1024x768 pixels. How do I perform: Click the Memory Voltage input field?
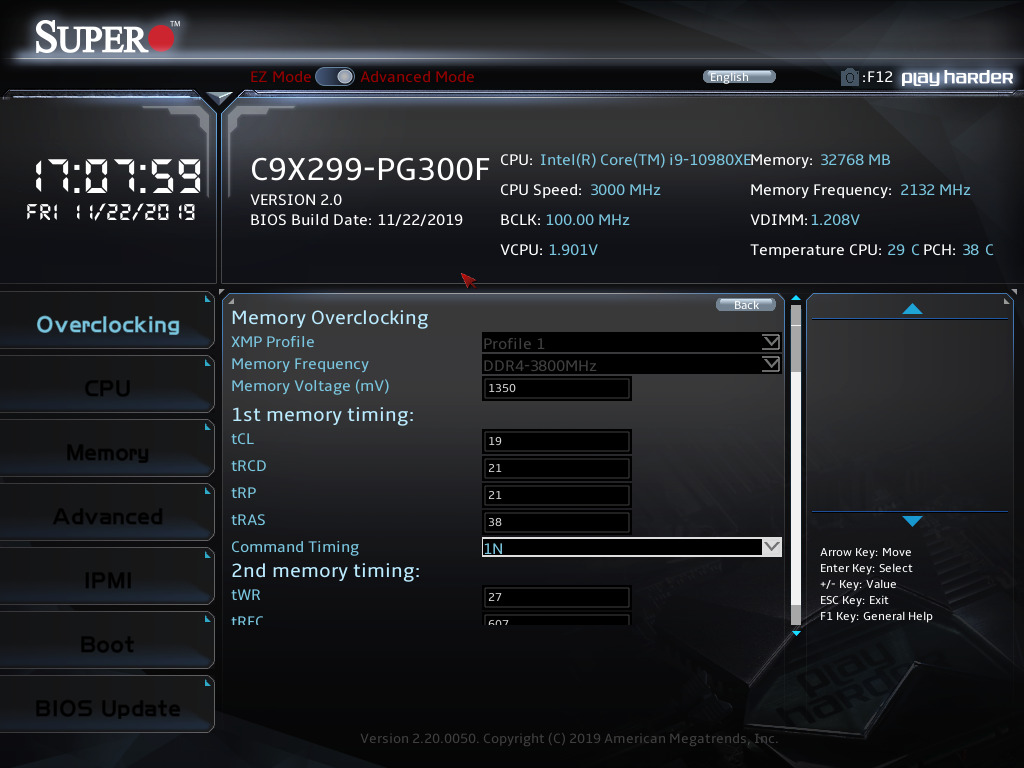[x=556, y=388]
